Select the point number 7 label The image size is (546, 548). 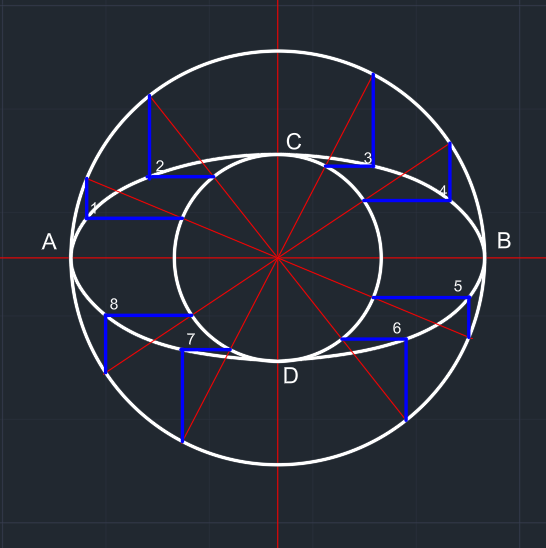(x=191, y=339)
